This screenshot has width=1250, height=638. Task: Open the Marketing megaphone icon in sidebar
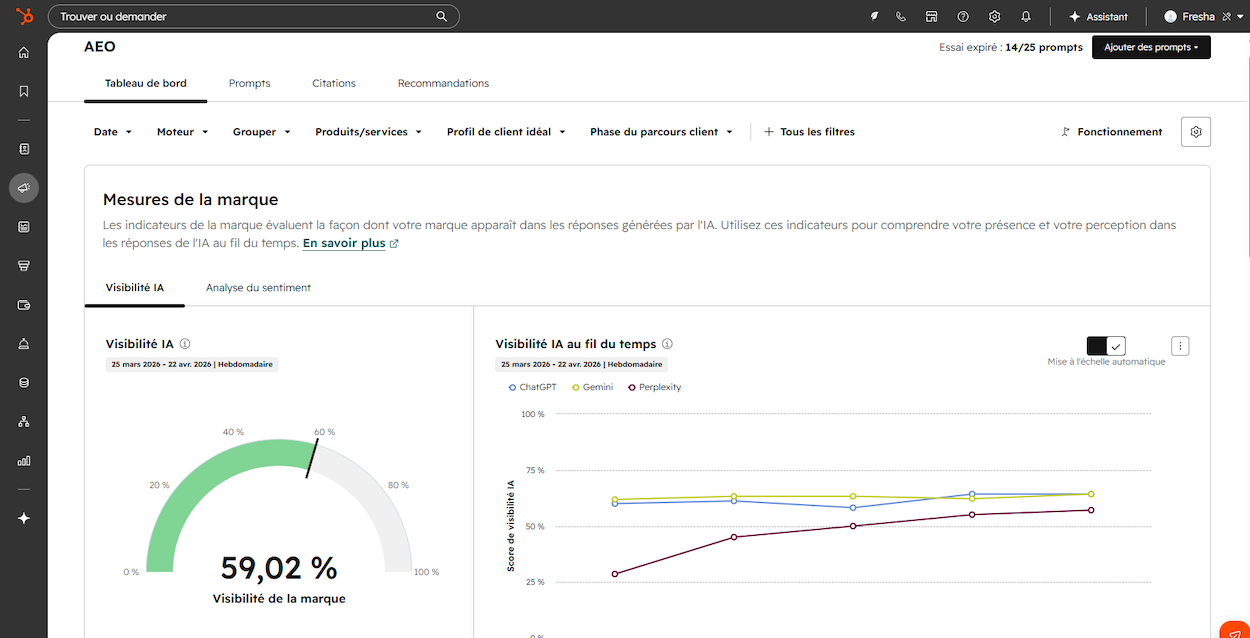coord(24,188)
